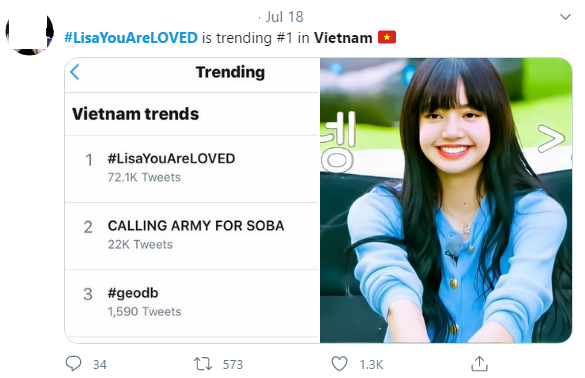Click the 573 retweets count
The height and width of the screenshot is (378, 585).
pos(233,365)
